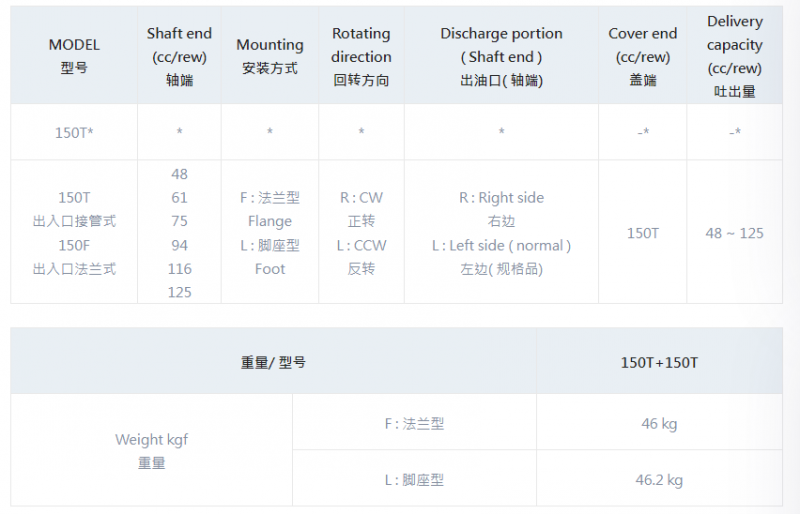Click the MODEL column header
Image resolution: width=800 pixels, height=514 pixels.
point(74,56)
